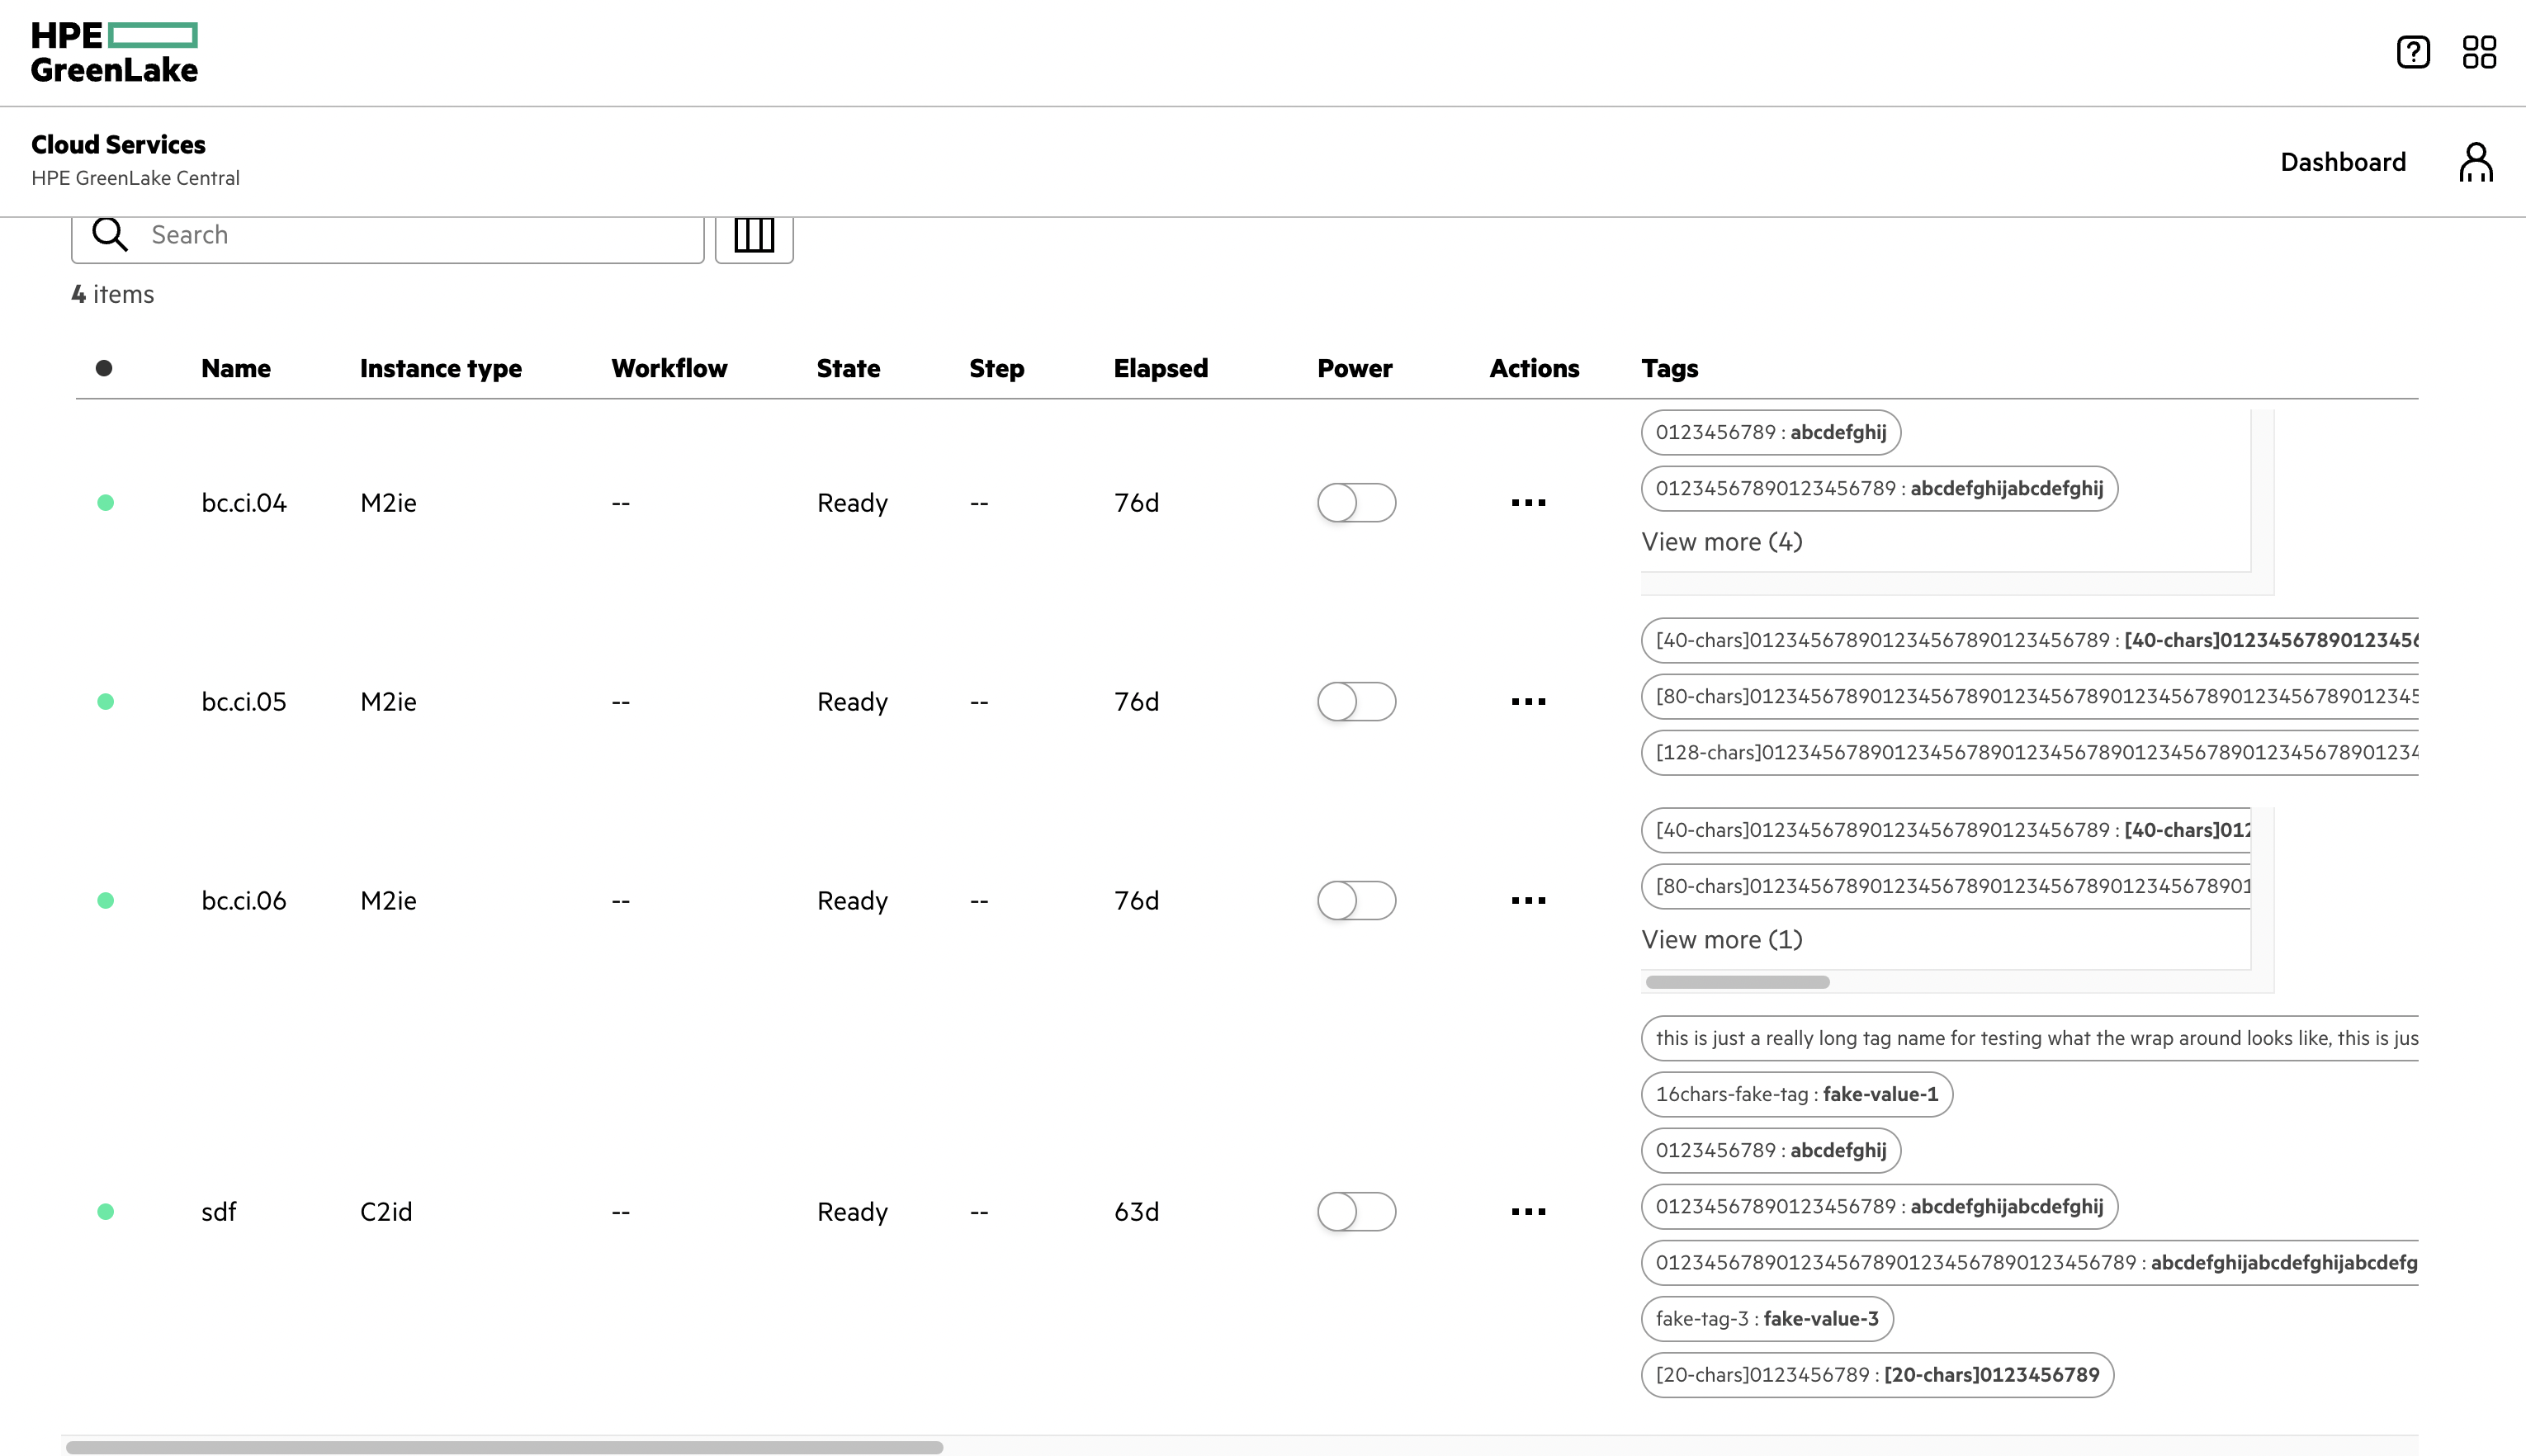Enable power for bc.ci.04
Image resolution: width=2526 pixels, height=1456 pixels.
pos(1356,503)
